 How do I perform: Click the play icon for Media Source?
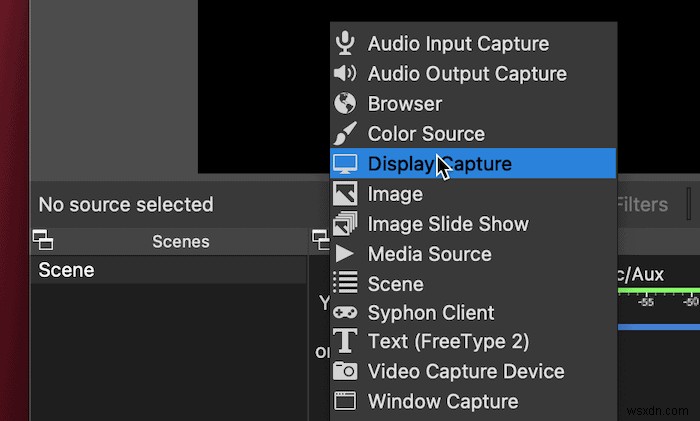345,253
